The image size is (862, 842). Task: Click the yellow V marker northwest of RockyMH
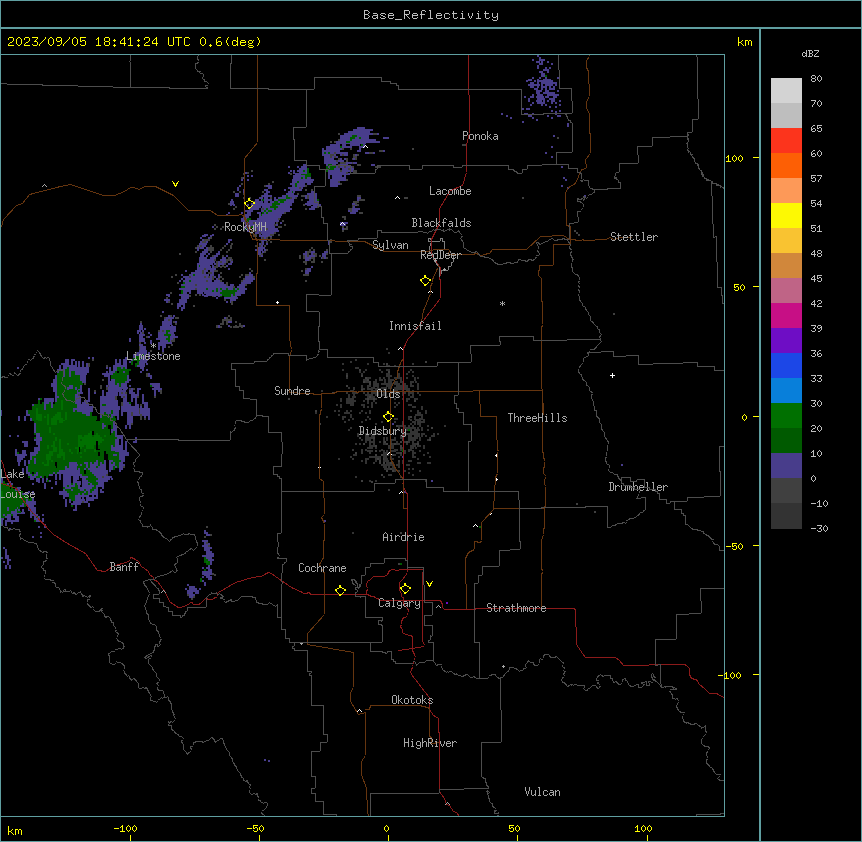[x=175, y=184]
